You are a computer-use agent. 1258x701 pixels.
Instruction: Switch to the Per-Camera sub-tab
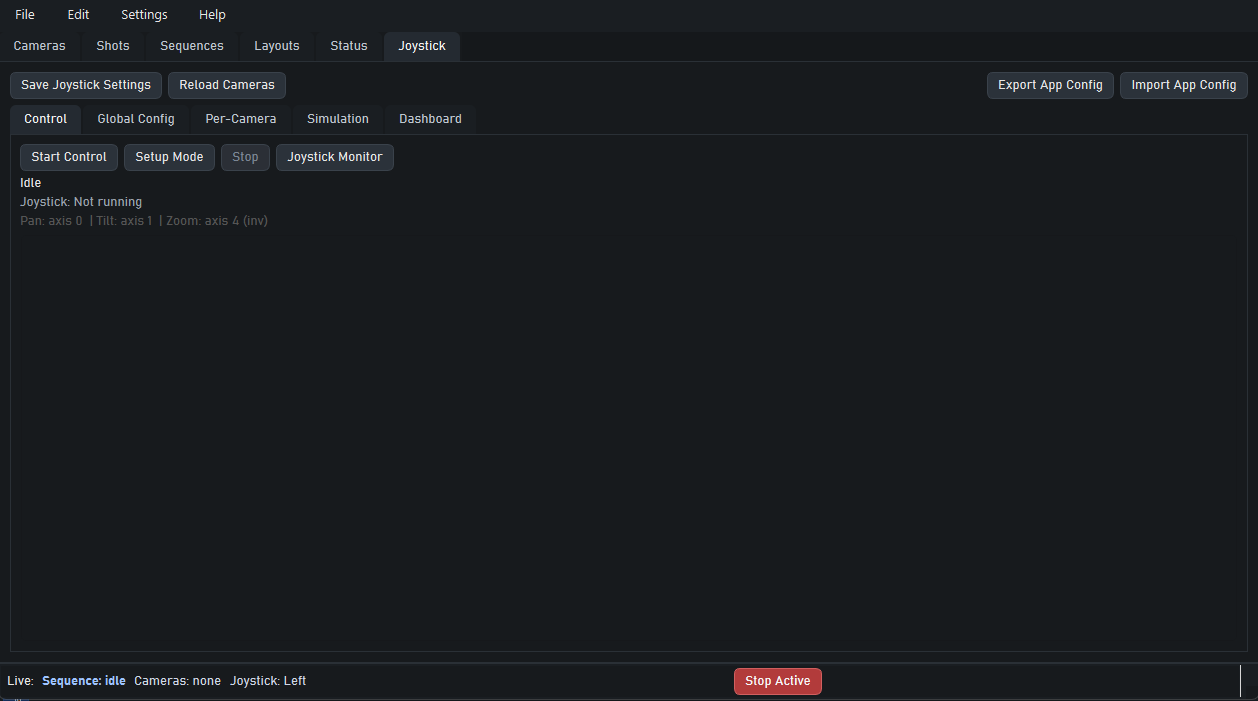tap(241, 119)
